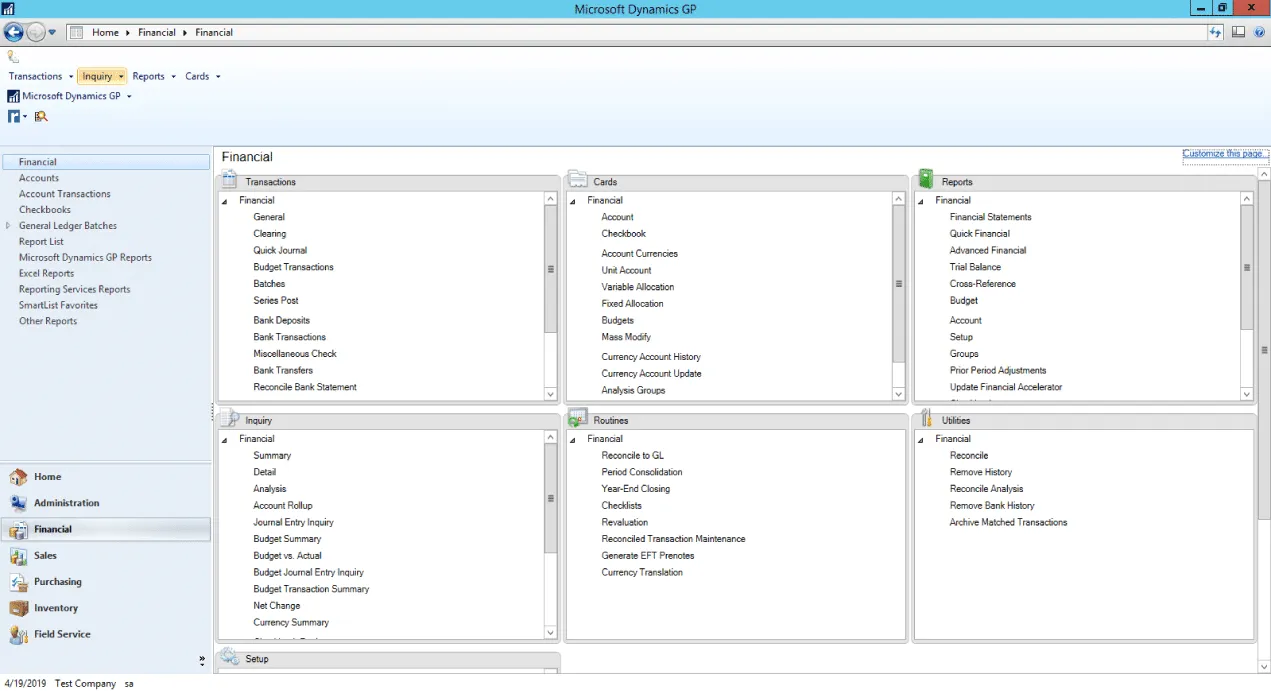Select the Home navigation pane
The width and height of the screenshot is (1271, 691).
[x=48, y=476]
